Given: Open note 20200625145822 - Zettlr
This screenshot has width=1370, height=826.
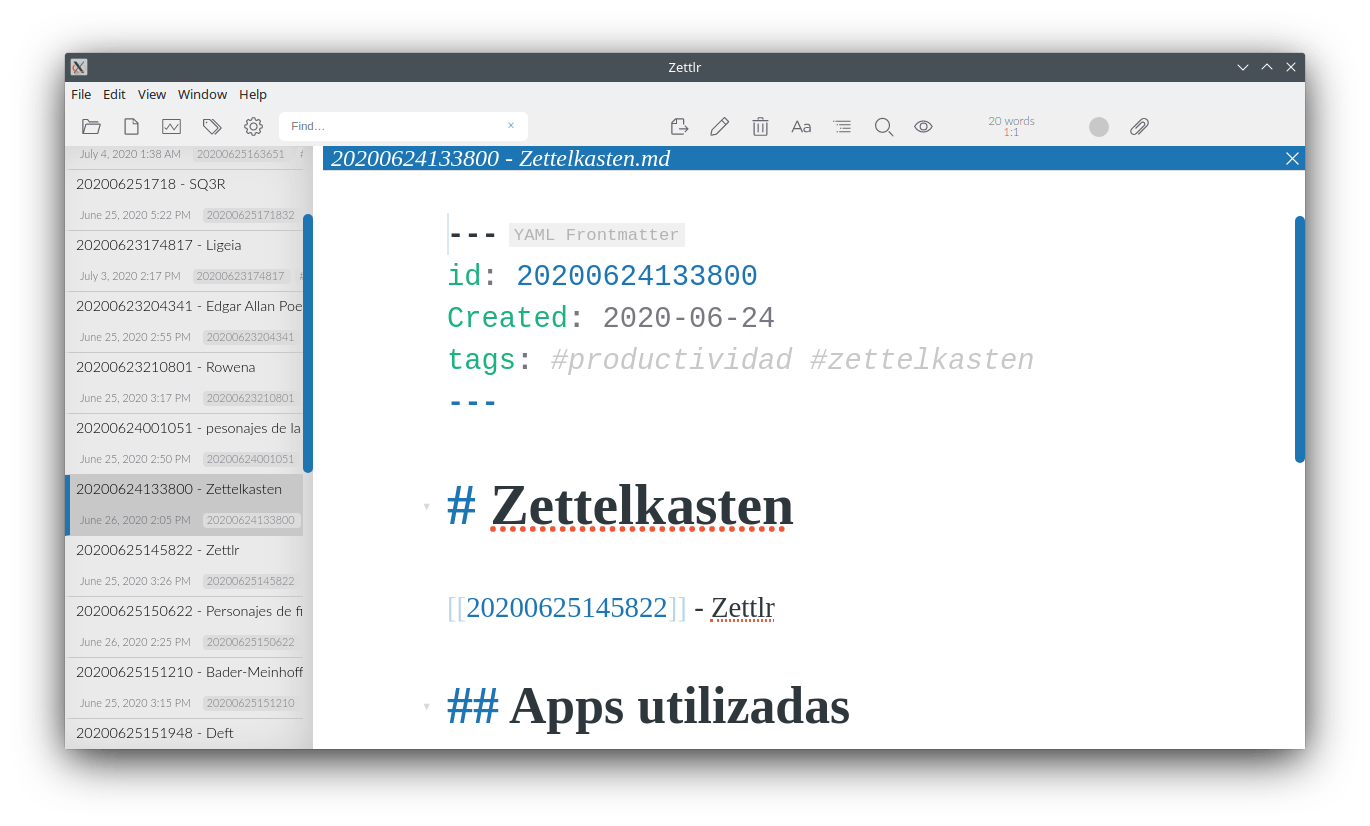Looking at the screenshot, I should 184,566.
